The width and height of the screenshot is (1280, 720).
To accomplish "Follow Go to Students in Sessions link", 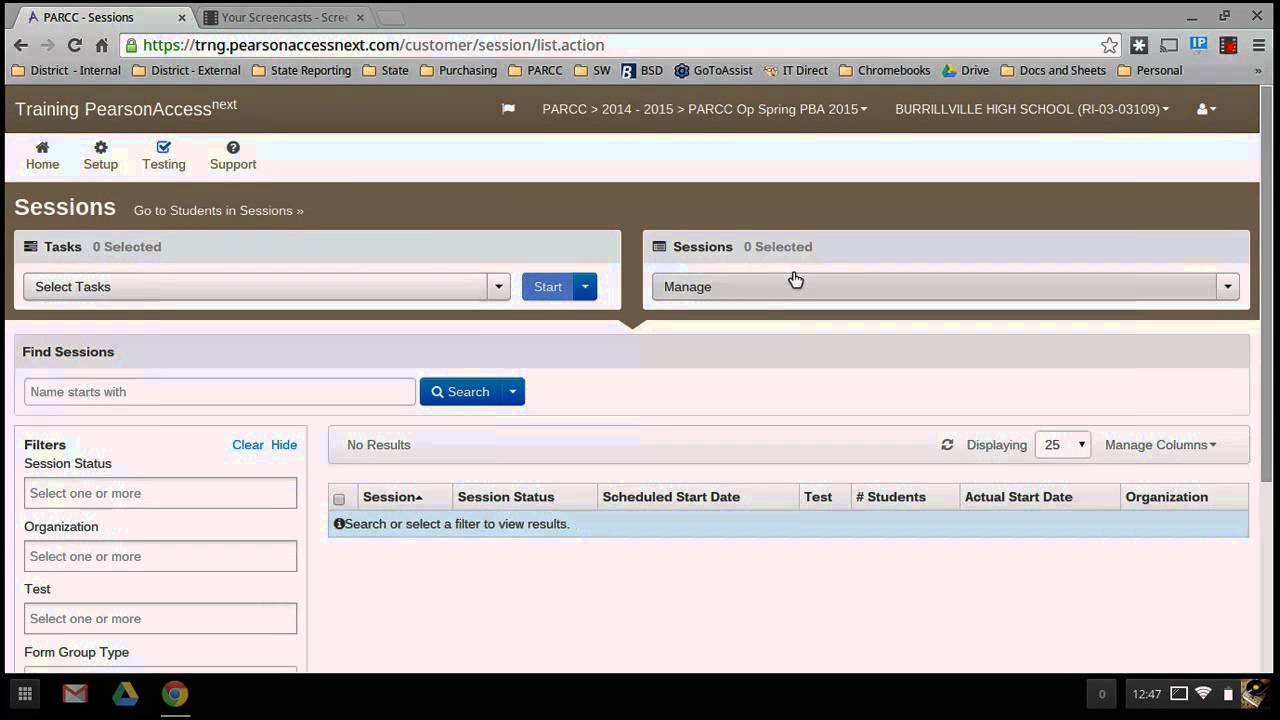I will [218, 211].
